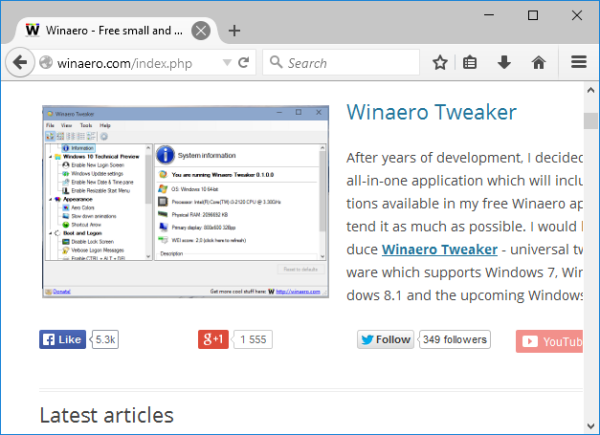600x435 pixels.
Task: Close the browser window
Action: [x=577, y=15]
